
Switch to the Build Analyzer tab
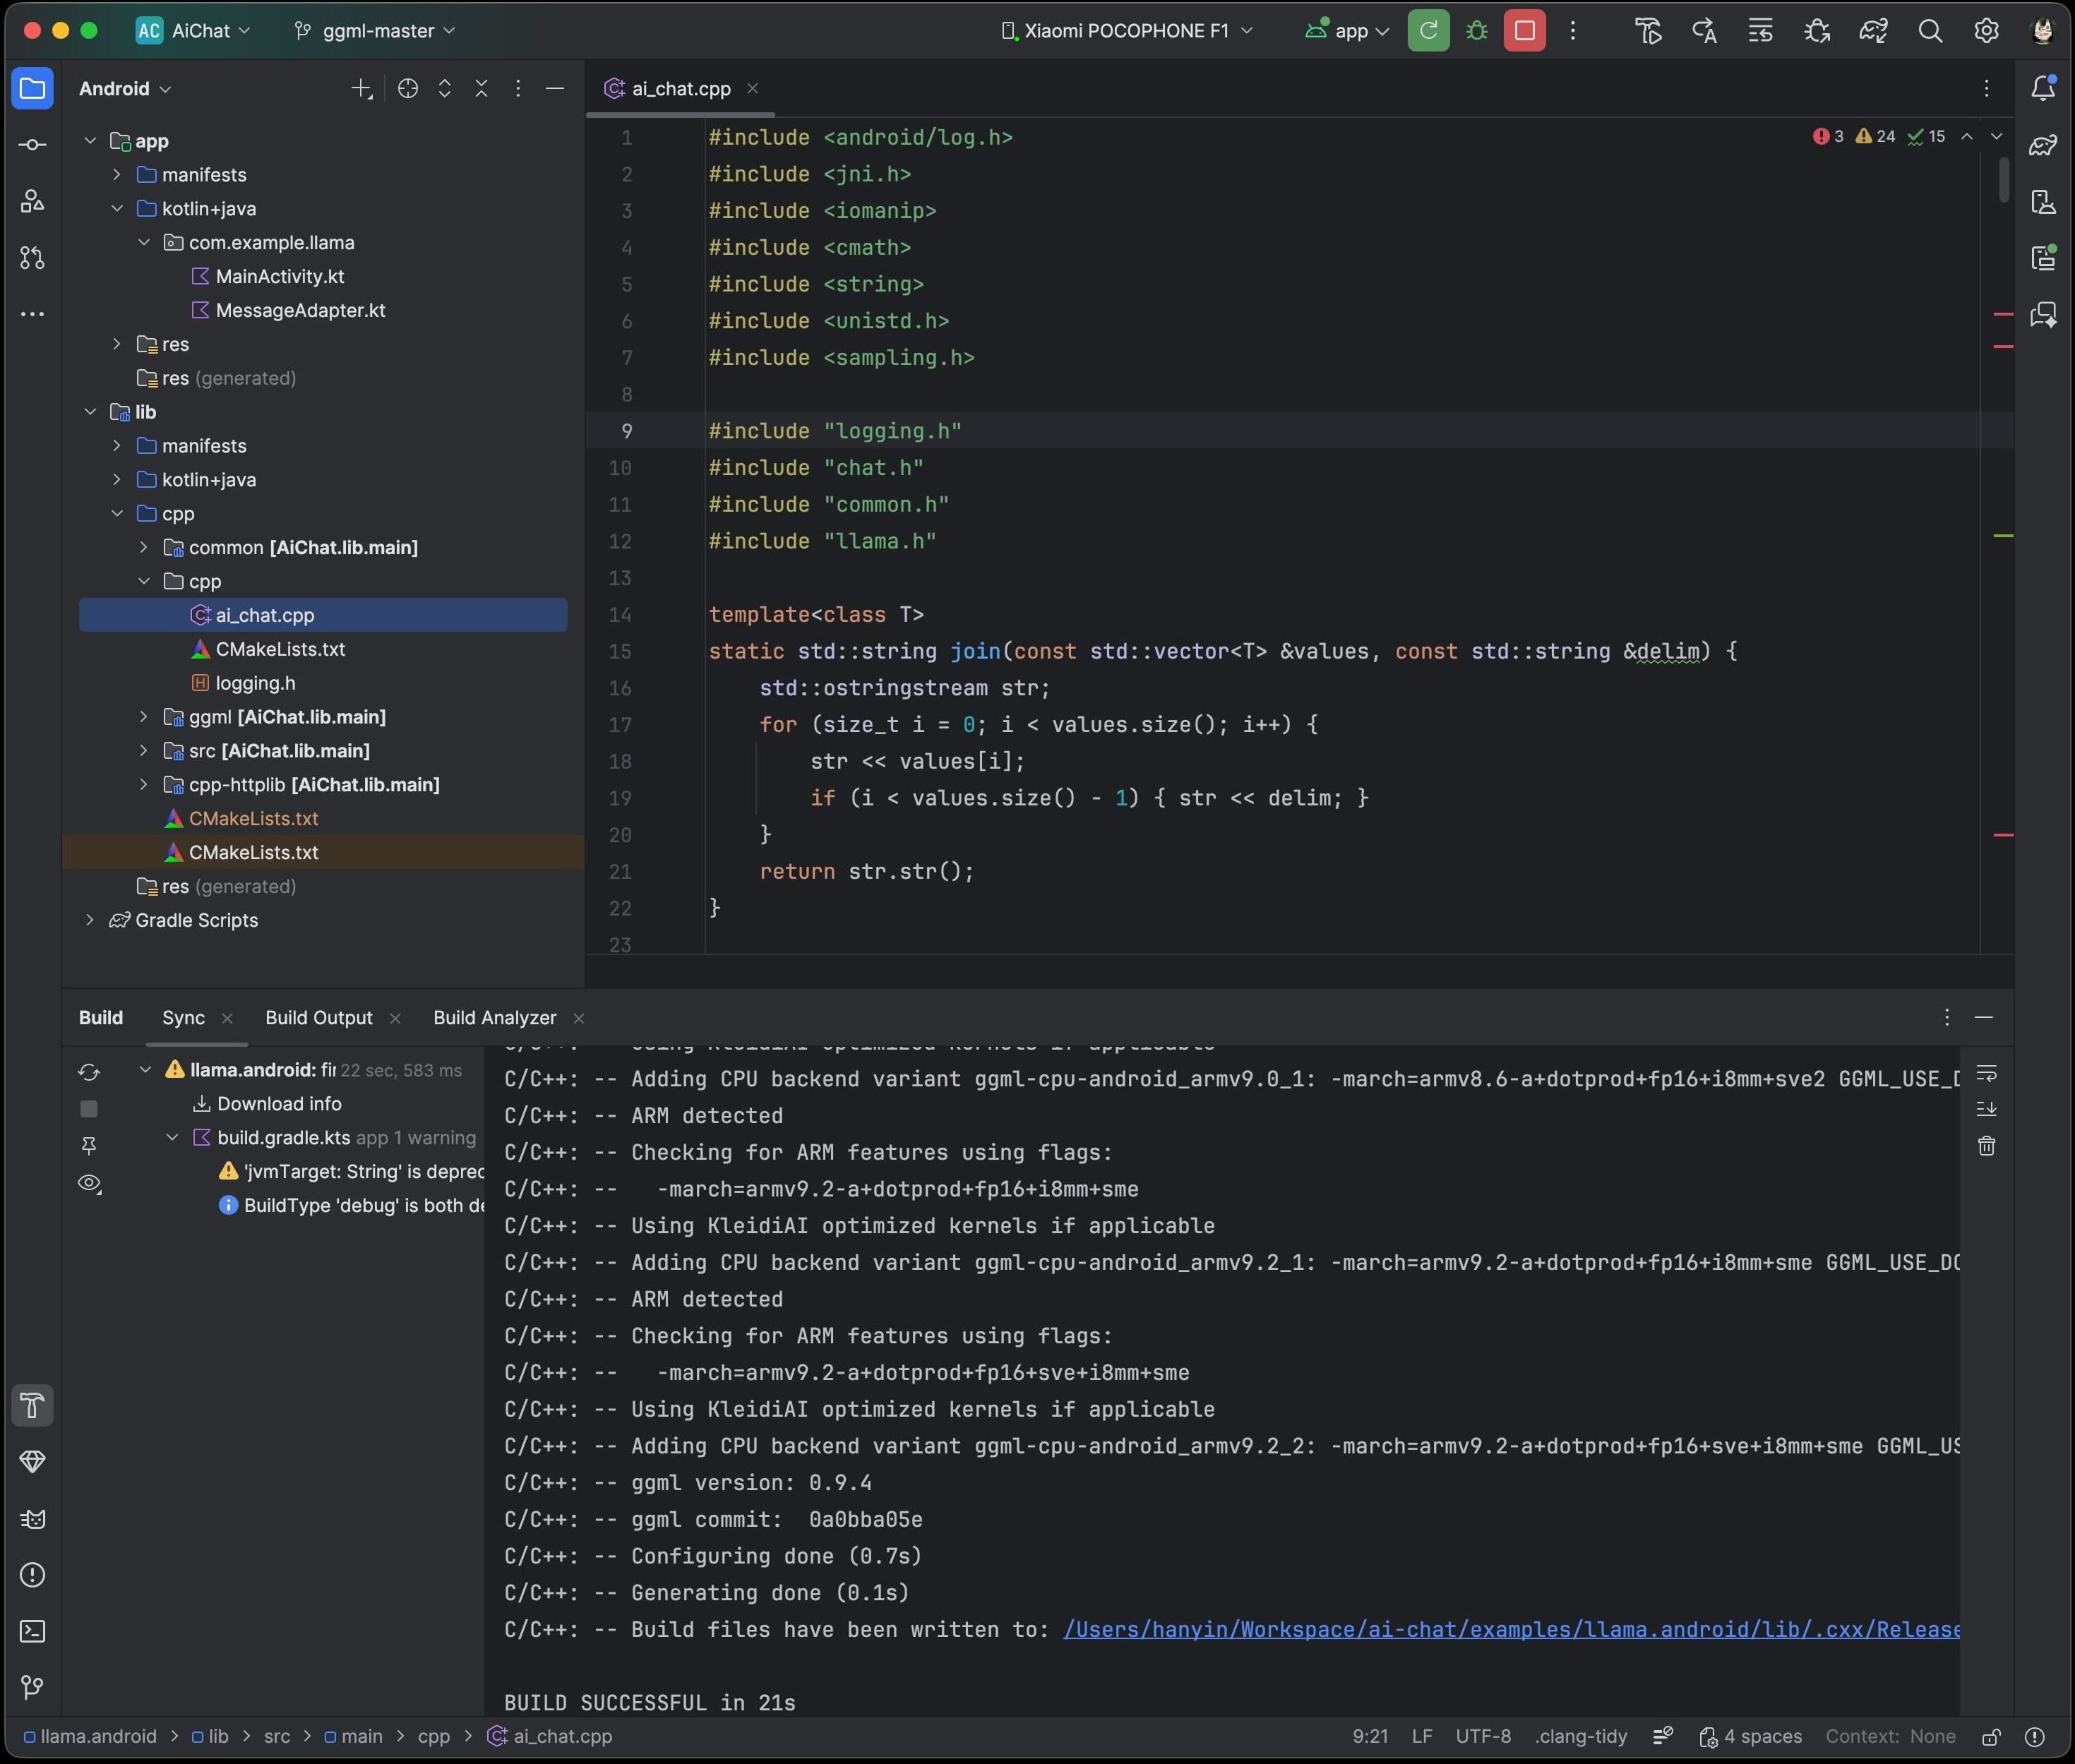tap(494, 1017)
